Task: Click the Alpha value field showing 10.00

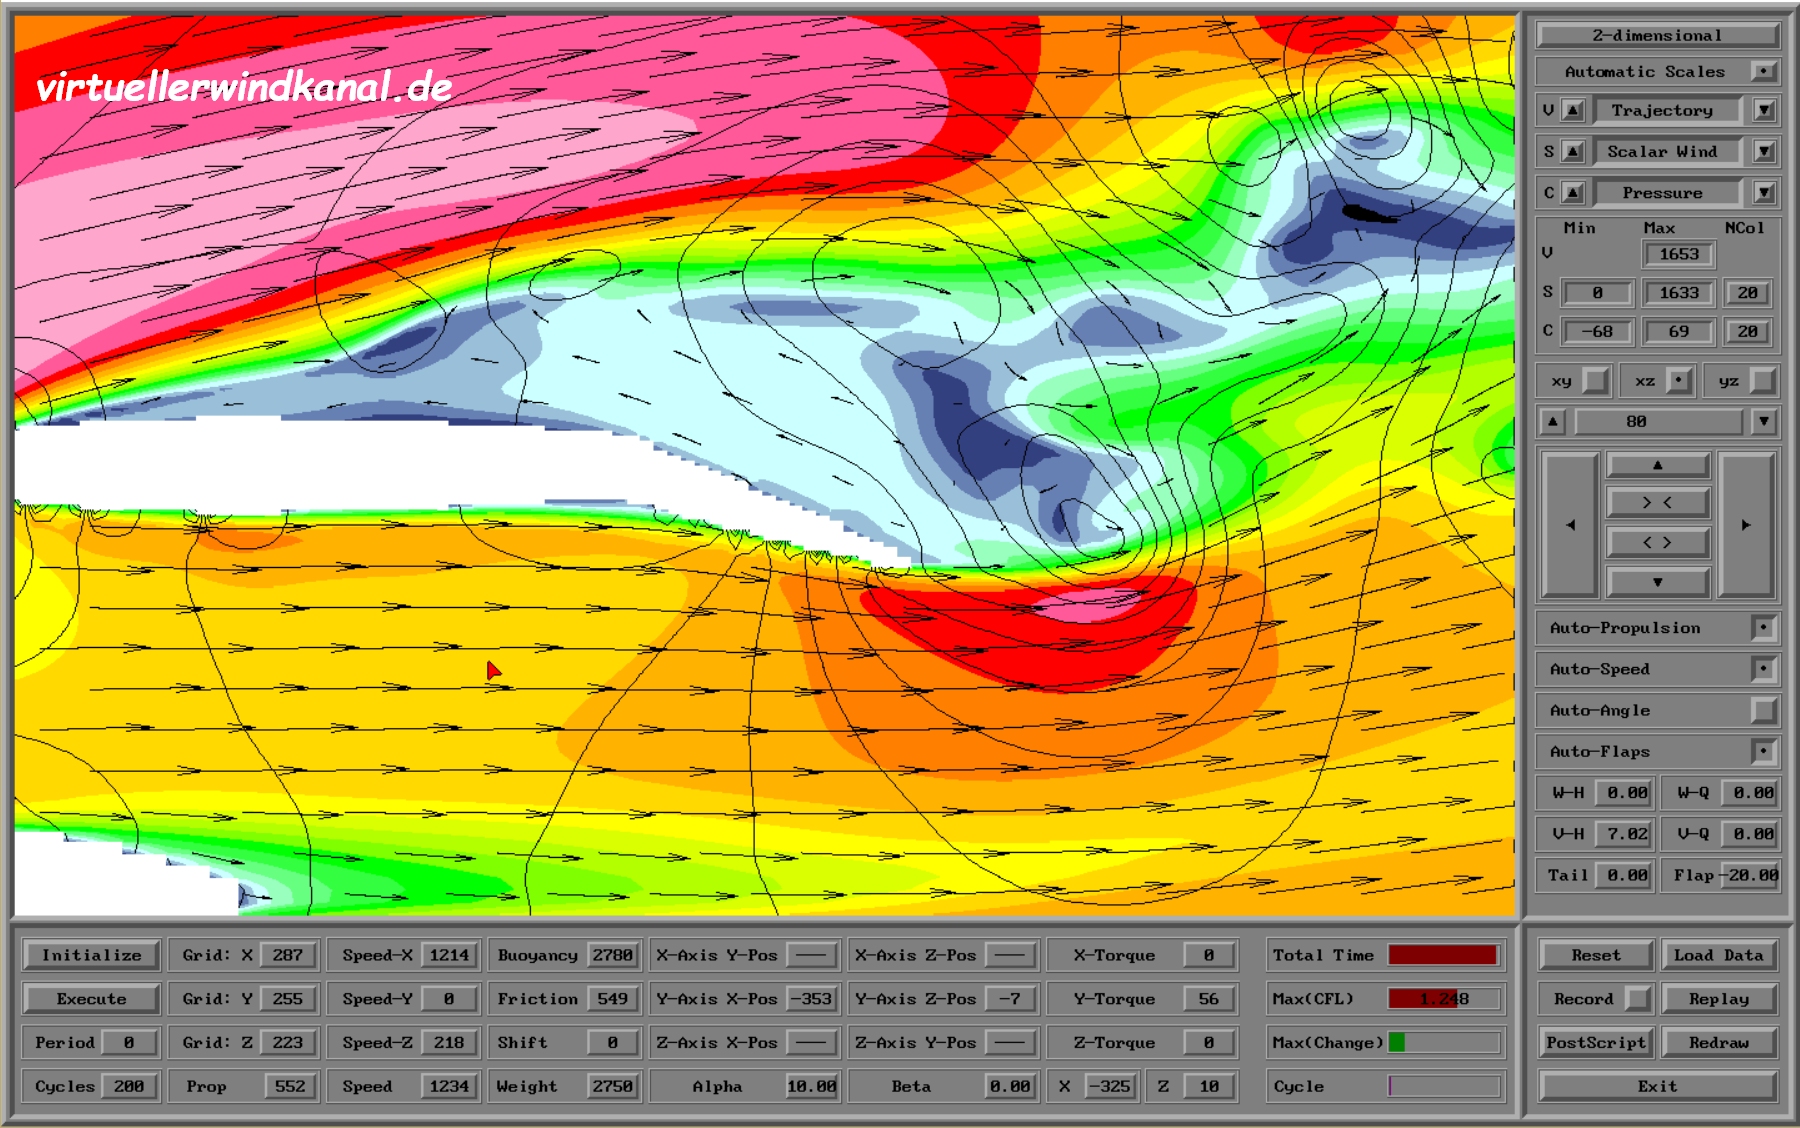Action: click(x=811, y=1086)
